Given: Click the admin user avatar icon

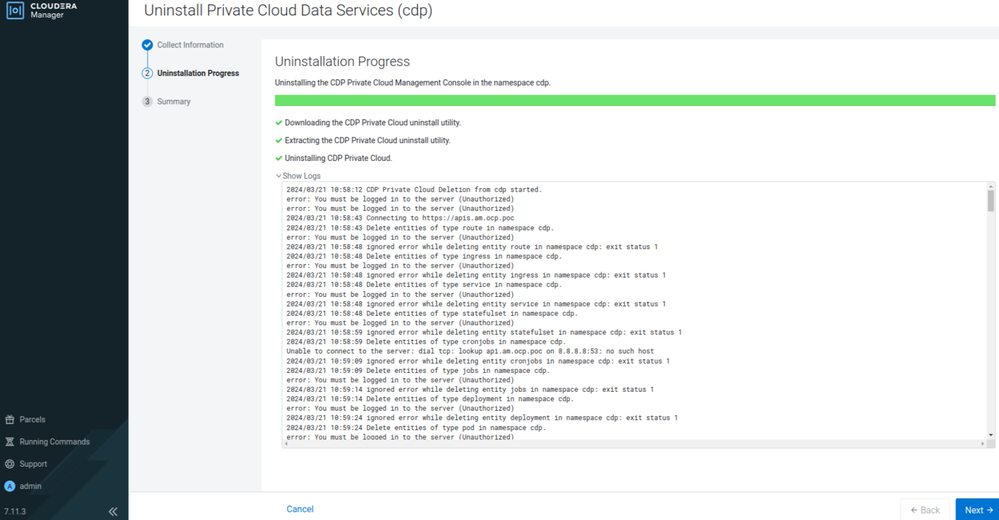Looking at the screenshot, I should 10,486.
